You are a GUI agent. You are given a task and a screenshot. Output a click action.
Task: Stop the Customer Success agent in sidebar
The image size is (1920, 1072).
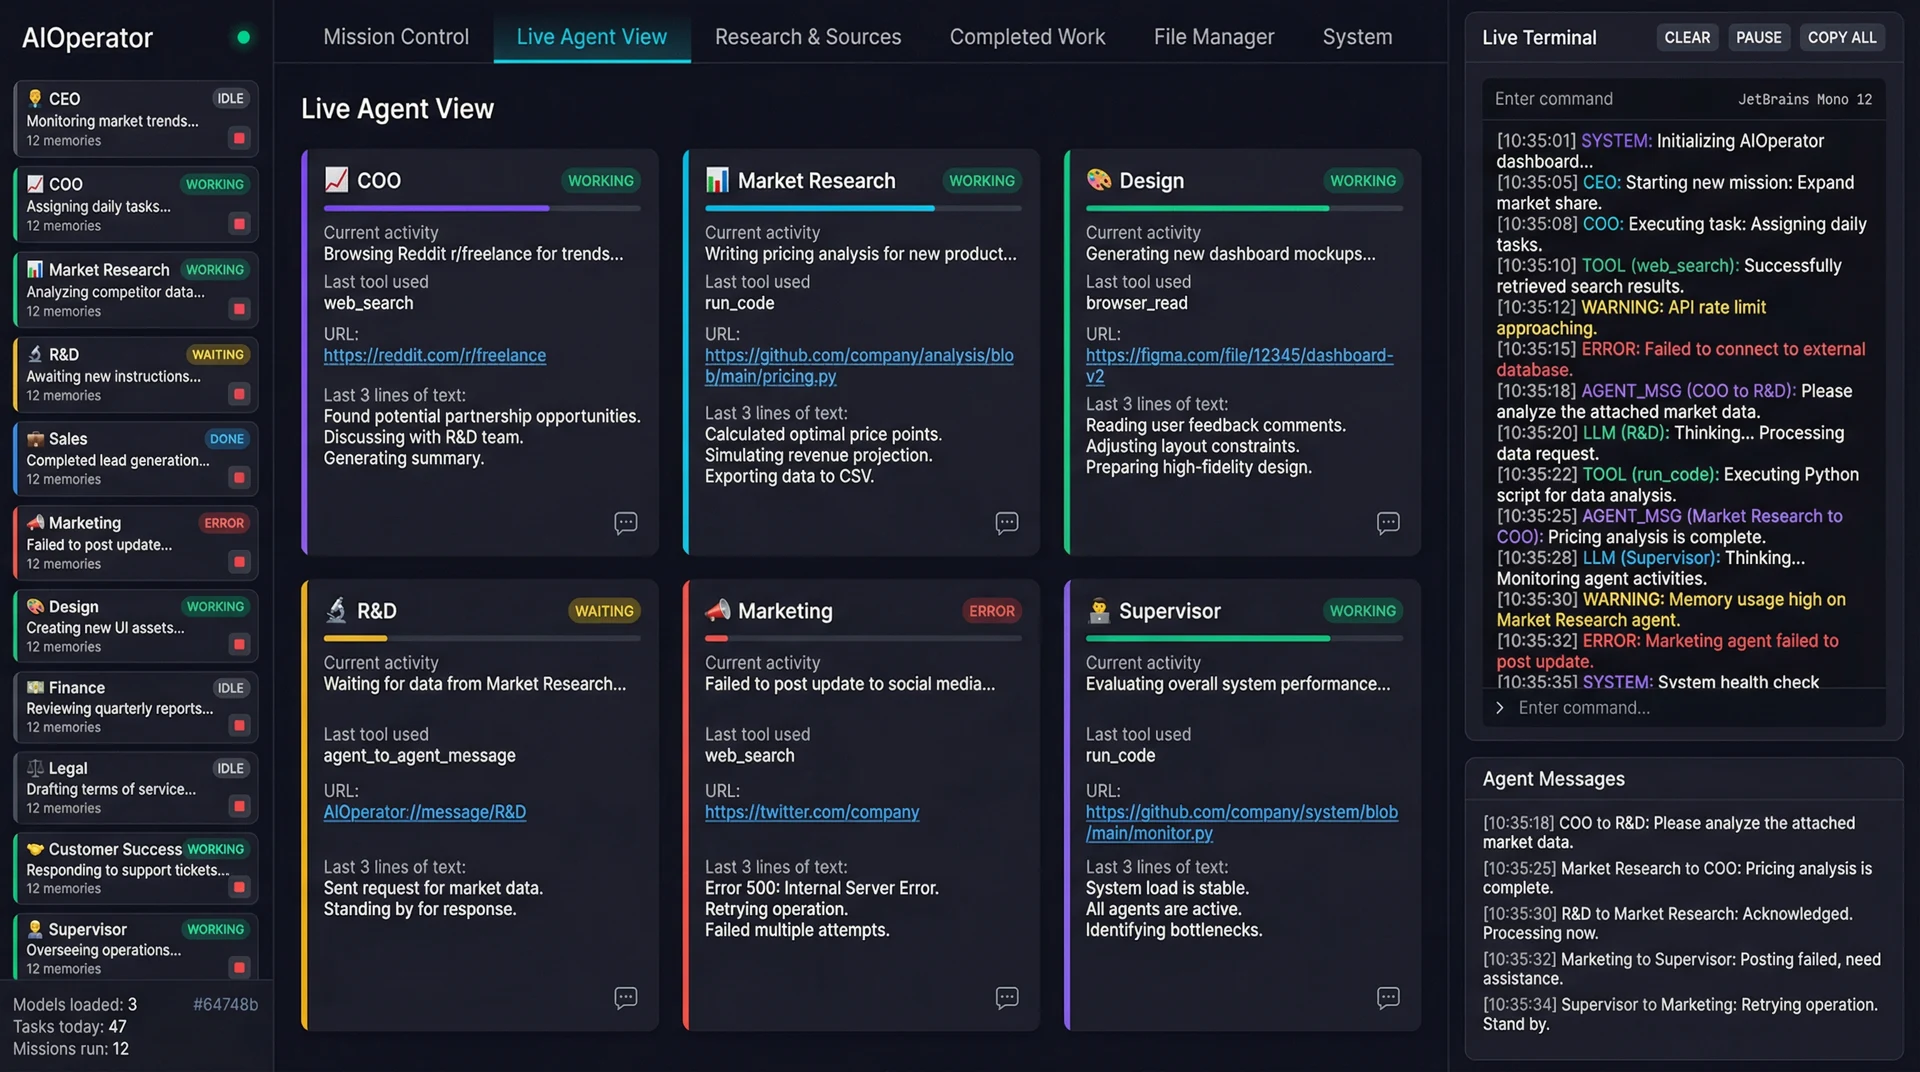(x=239, y=887)
